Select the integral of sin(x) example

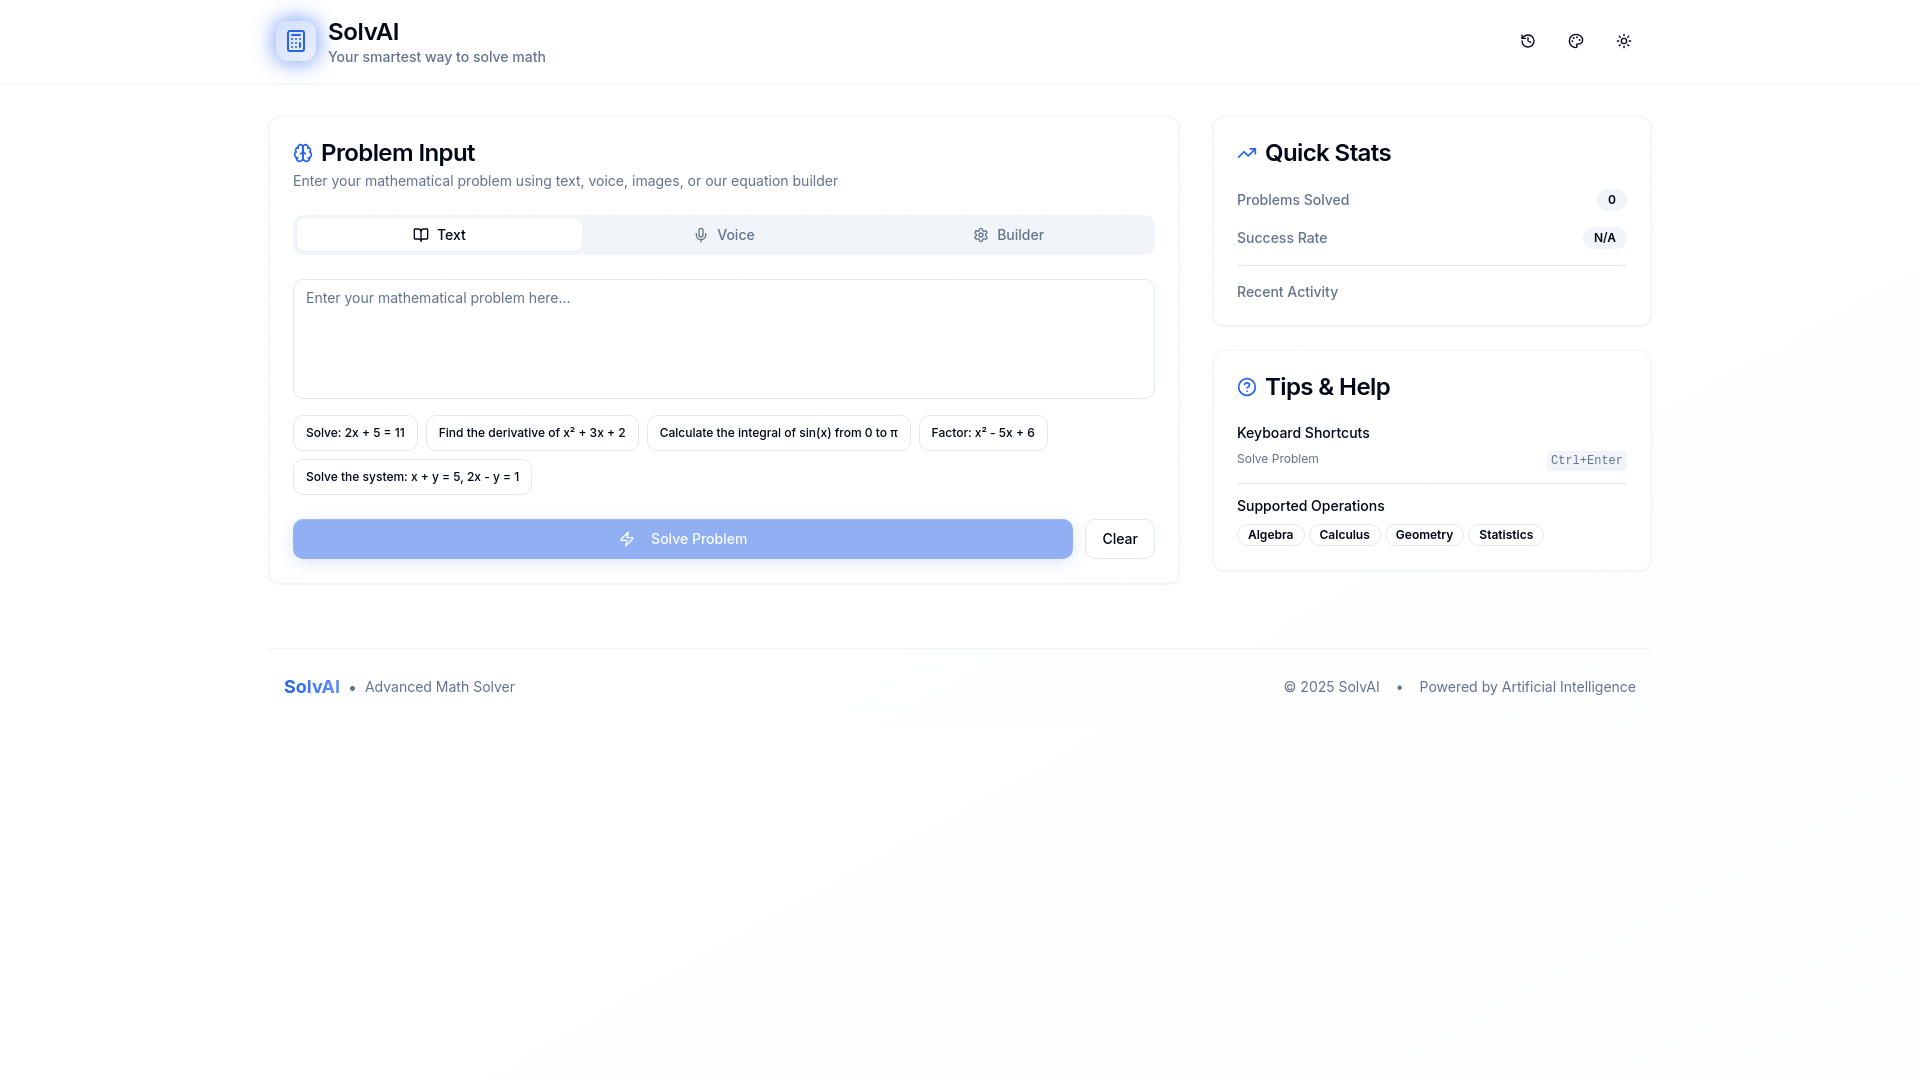click(x=779, y=433)
